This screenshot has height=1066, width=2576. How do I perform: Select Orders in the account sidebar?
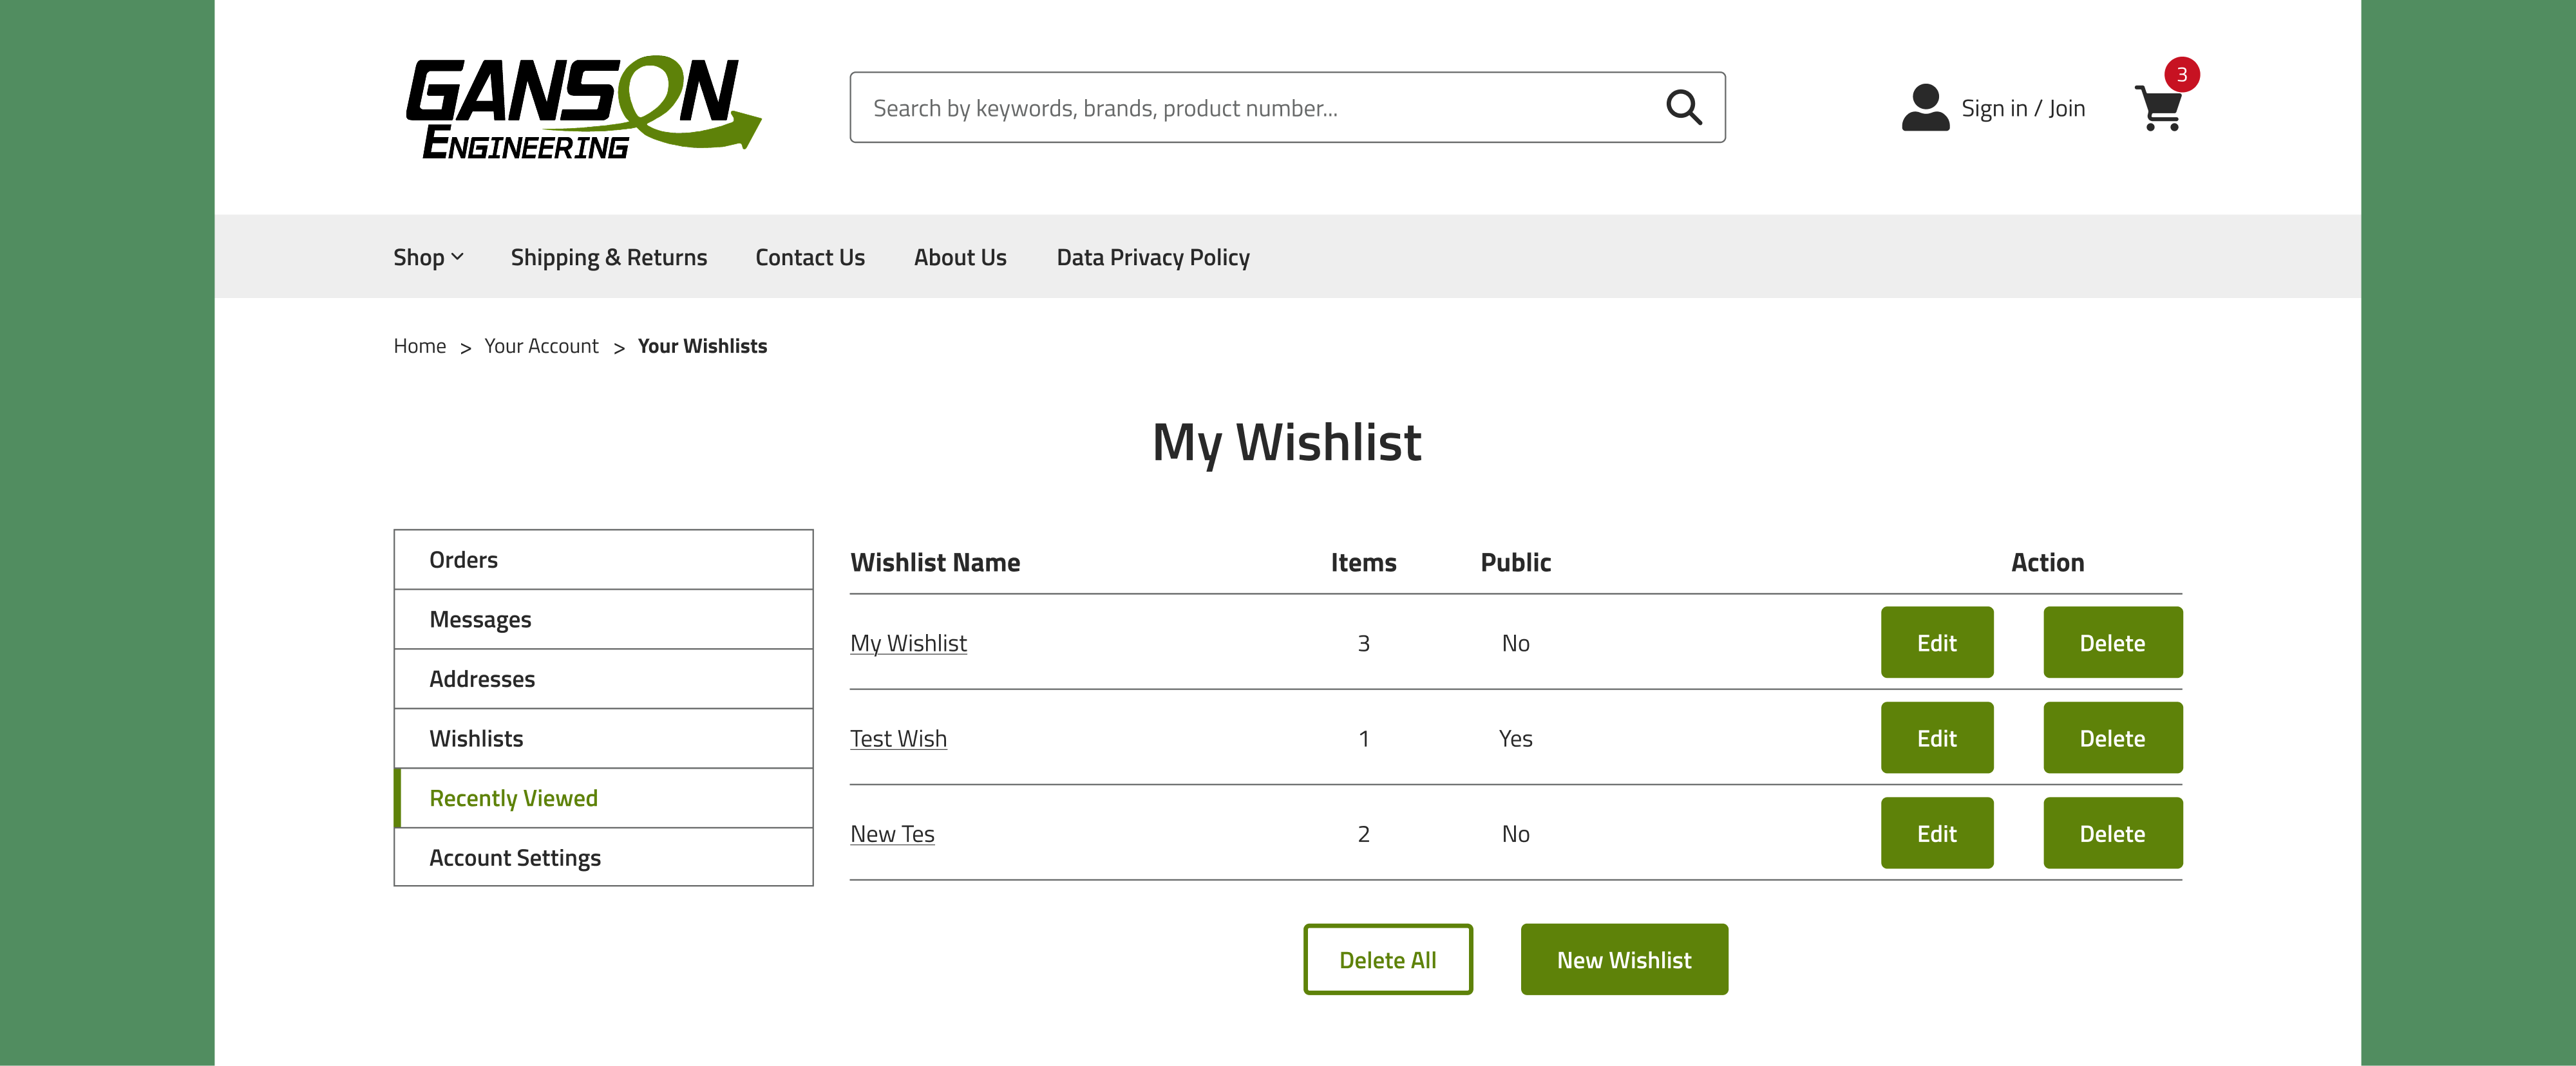pyautogui.click(x=464, y=559)
